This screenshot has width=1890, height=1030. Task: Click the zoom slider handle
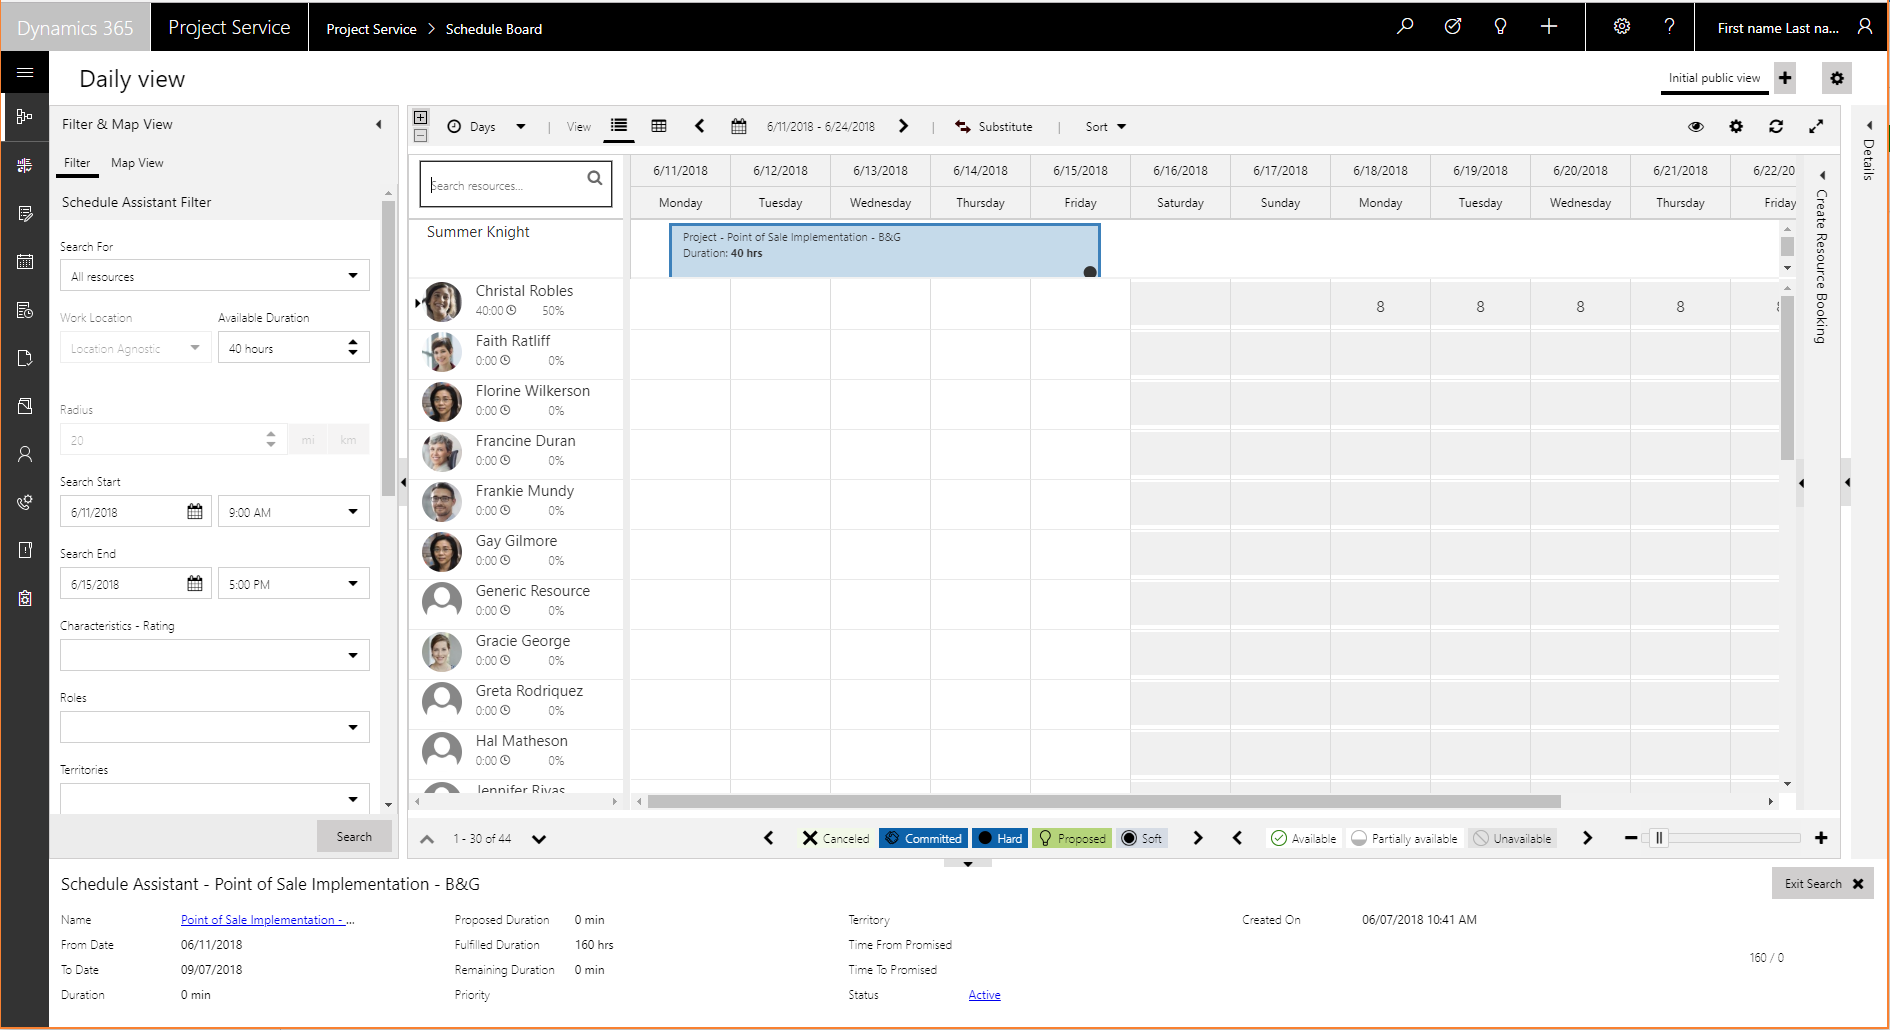(x=1658, y=838)
